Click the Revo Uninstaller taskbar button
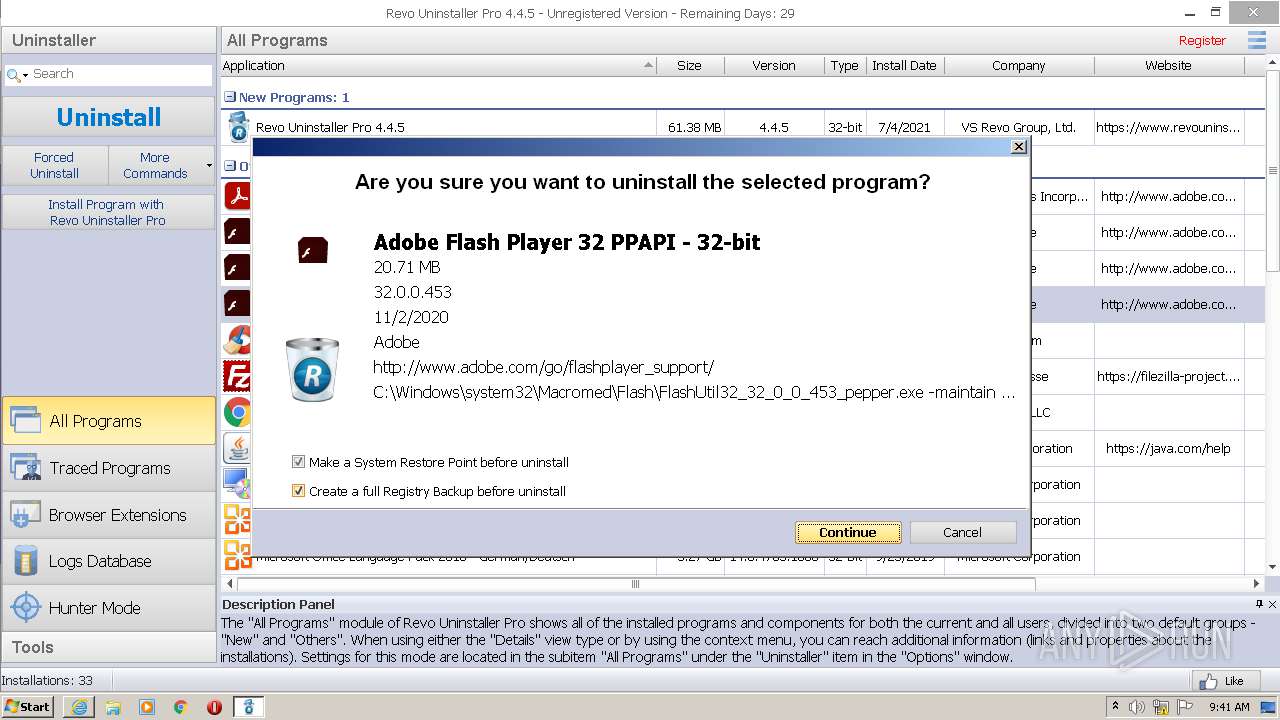 248,707
